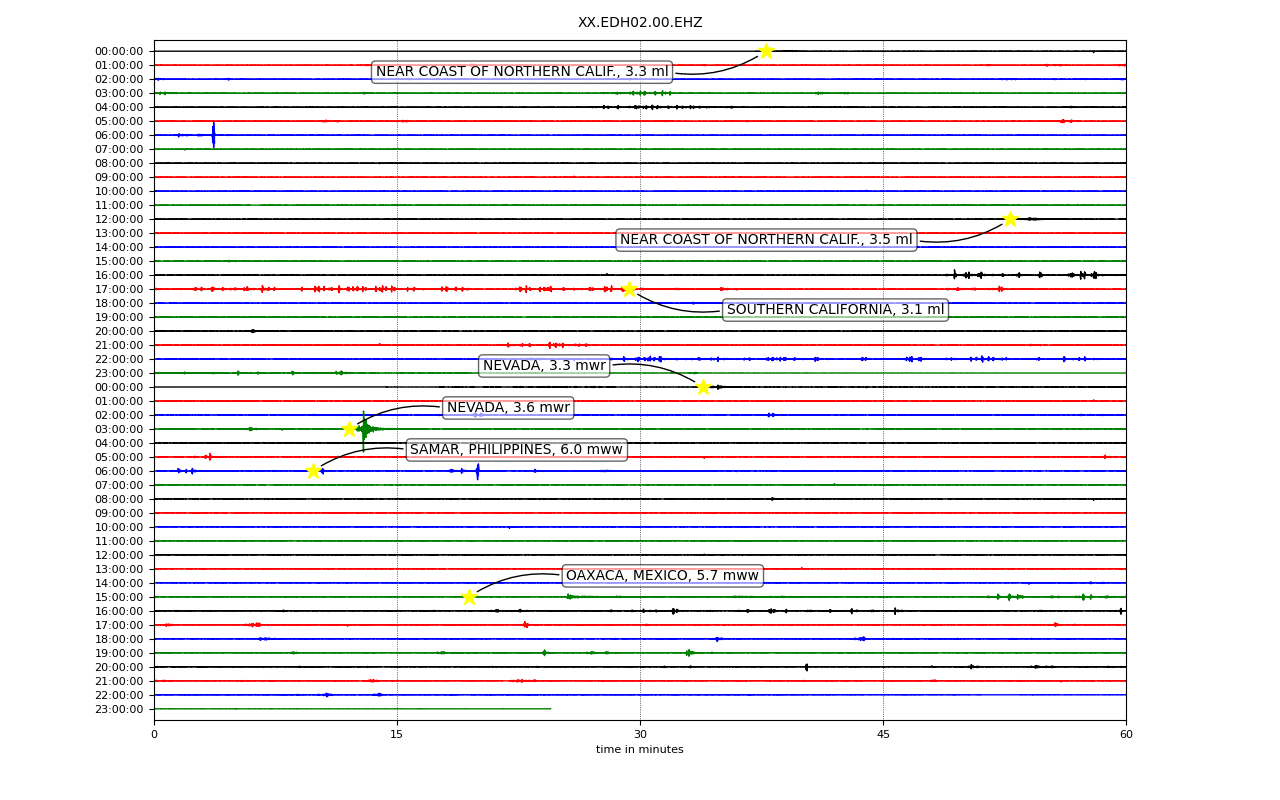The width and height of the screenshot is (1280, 800).
Task: Click the last 23:00:00 row label
Action: click(121, 709)
